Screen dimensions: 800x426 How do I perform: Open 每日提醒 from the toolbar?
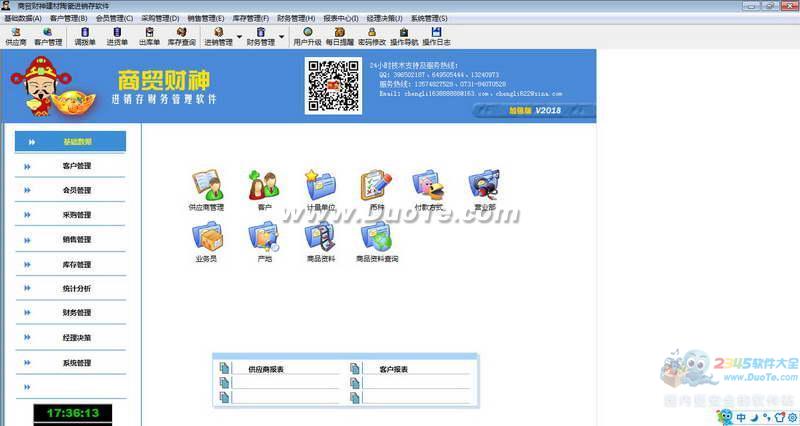tap(339, 37)
